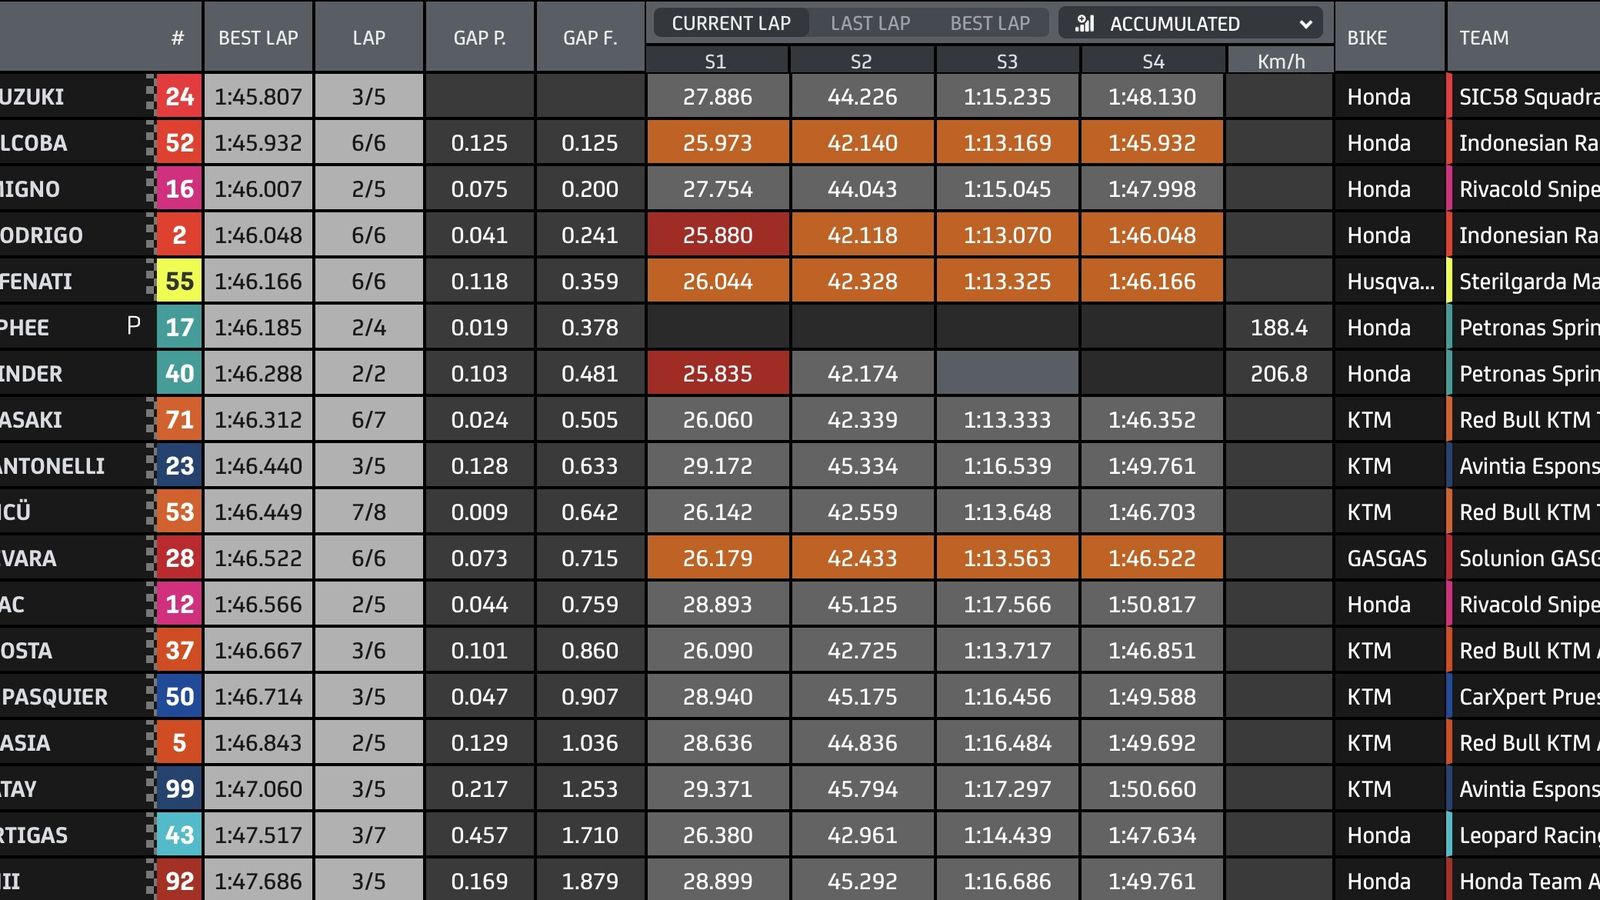Select the CURRENT LAP tab

(730, 22)
